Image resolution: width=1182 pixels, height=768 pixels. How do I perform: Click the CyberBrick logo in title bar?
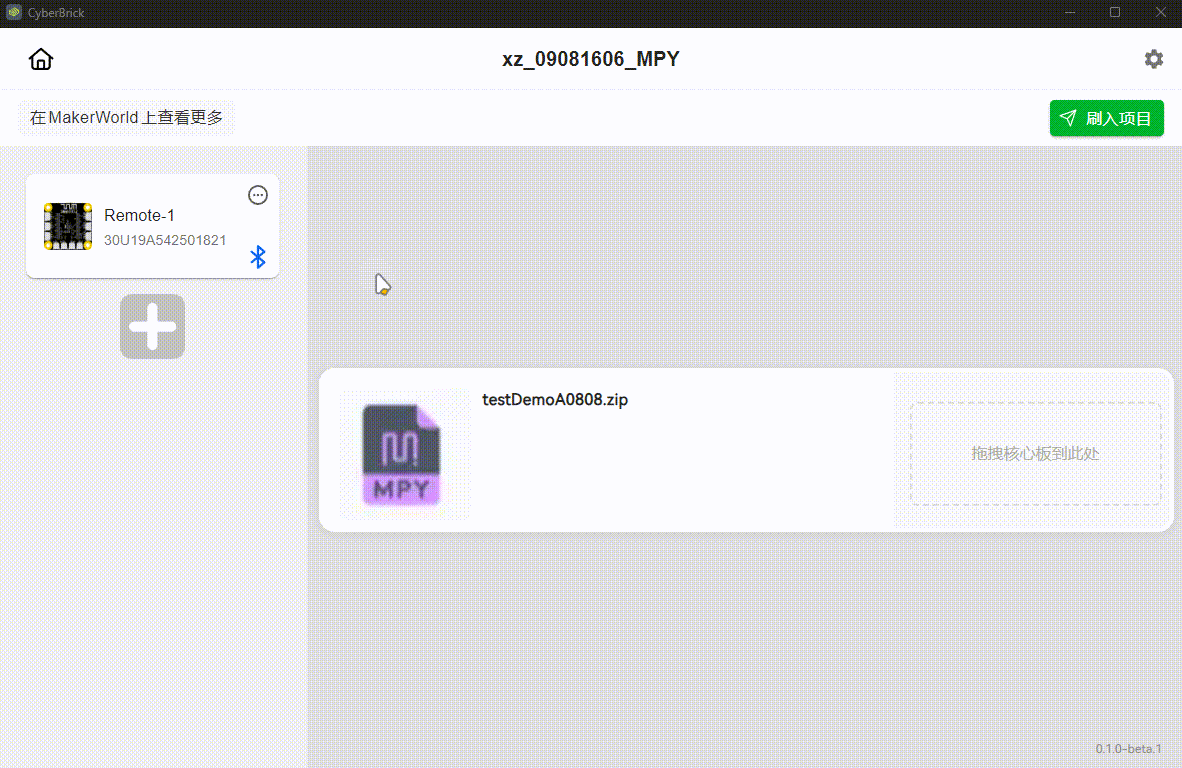(14, 13)
